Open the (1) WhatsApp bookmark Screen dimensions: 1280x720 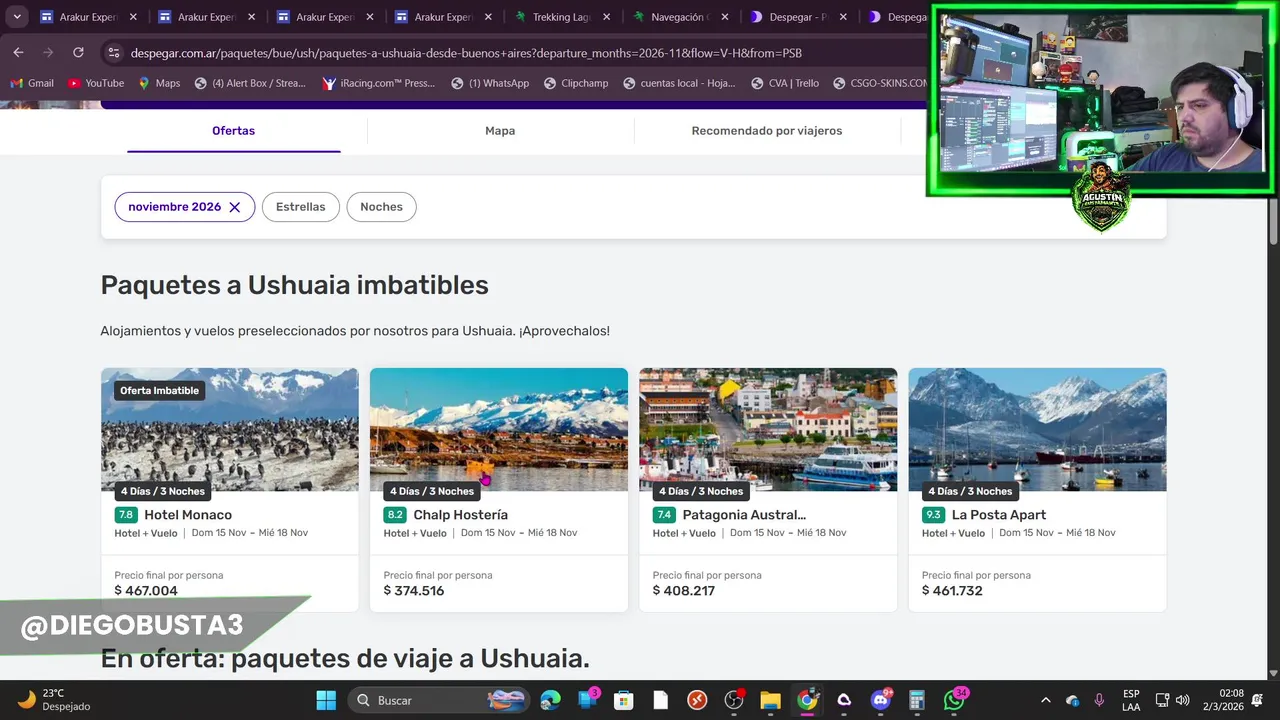[x=490, y=83]
